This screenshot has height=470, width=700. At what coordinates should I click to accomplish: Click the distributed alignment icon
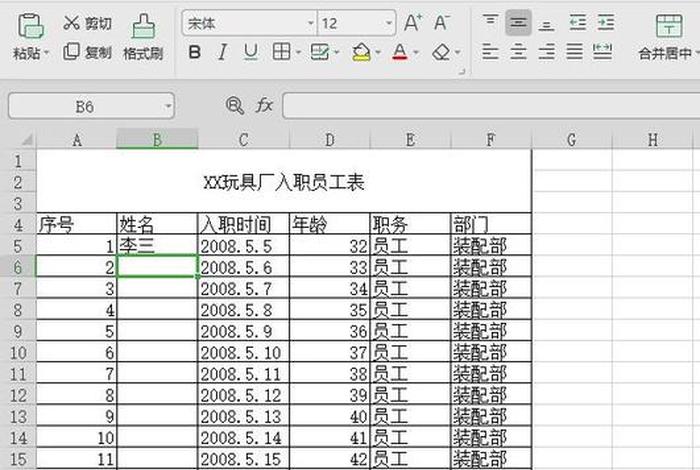602,52
